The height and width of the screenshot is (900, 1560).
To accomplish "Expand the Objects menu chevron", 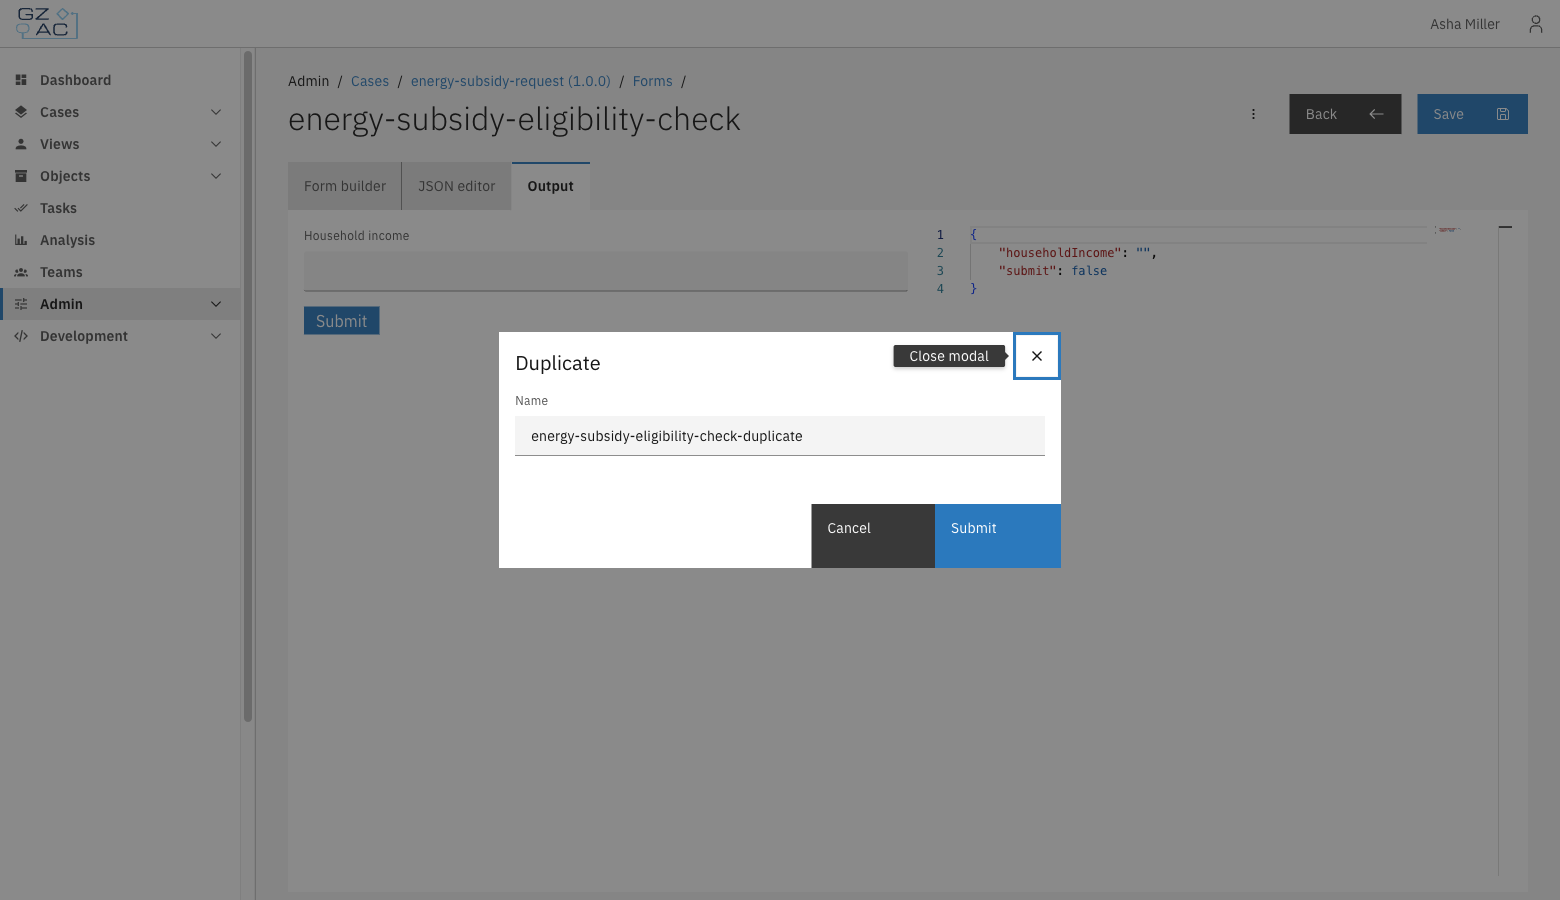I will (x=216, y=176).
